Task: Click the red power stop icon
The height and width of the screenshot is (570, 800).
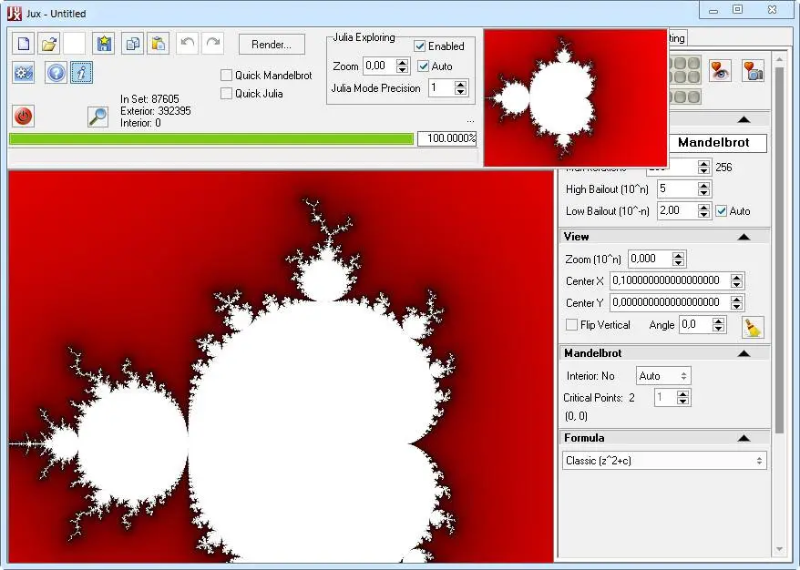Action: pyautogui.click(x=23, y=116)
